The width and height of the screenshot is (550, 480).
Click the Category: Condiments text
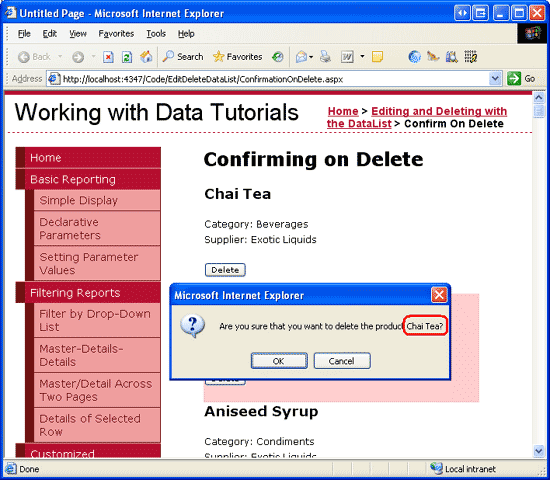(x=259, y=441)
